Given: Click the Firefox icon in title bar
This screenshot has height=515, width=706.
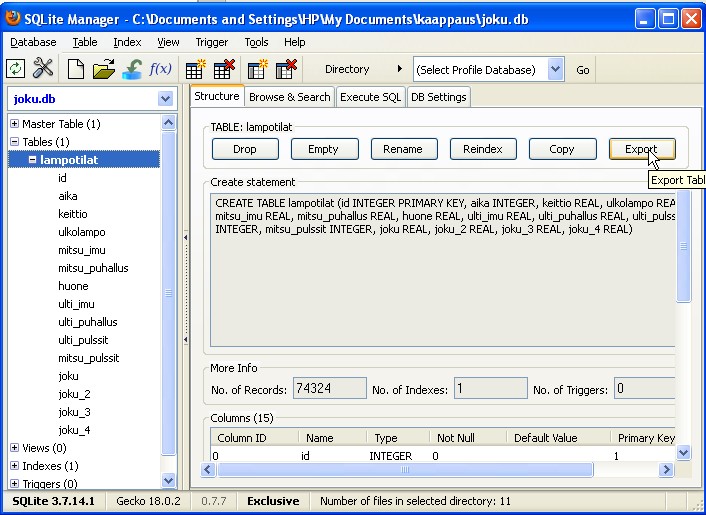Looking at the screenshot, I should [x=13, y=18].
